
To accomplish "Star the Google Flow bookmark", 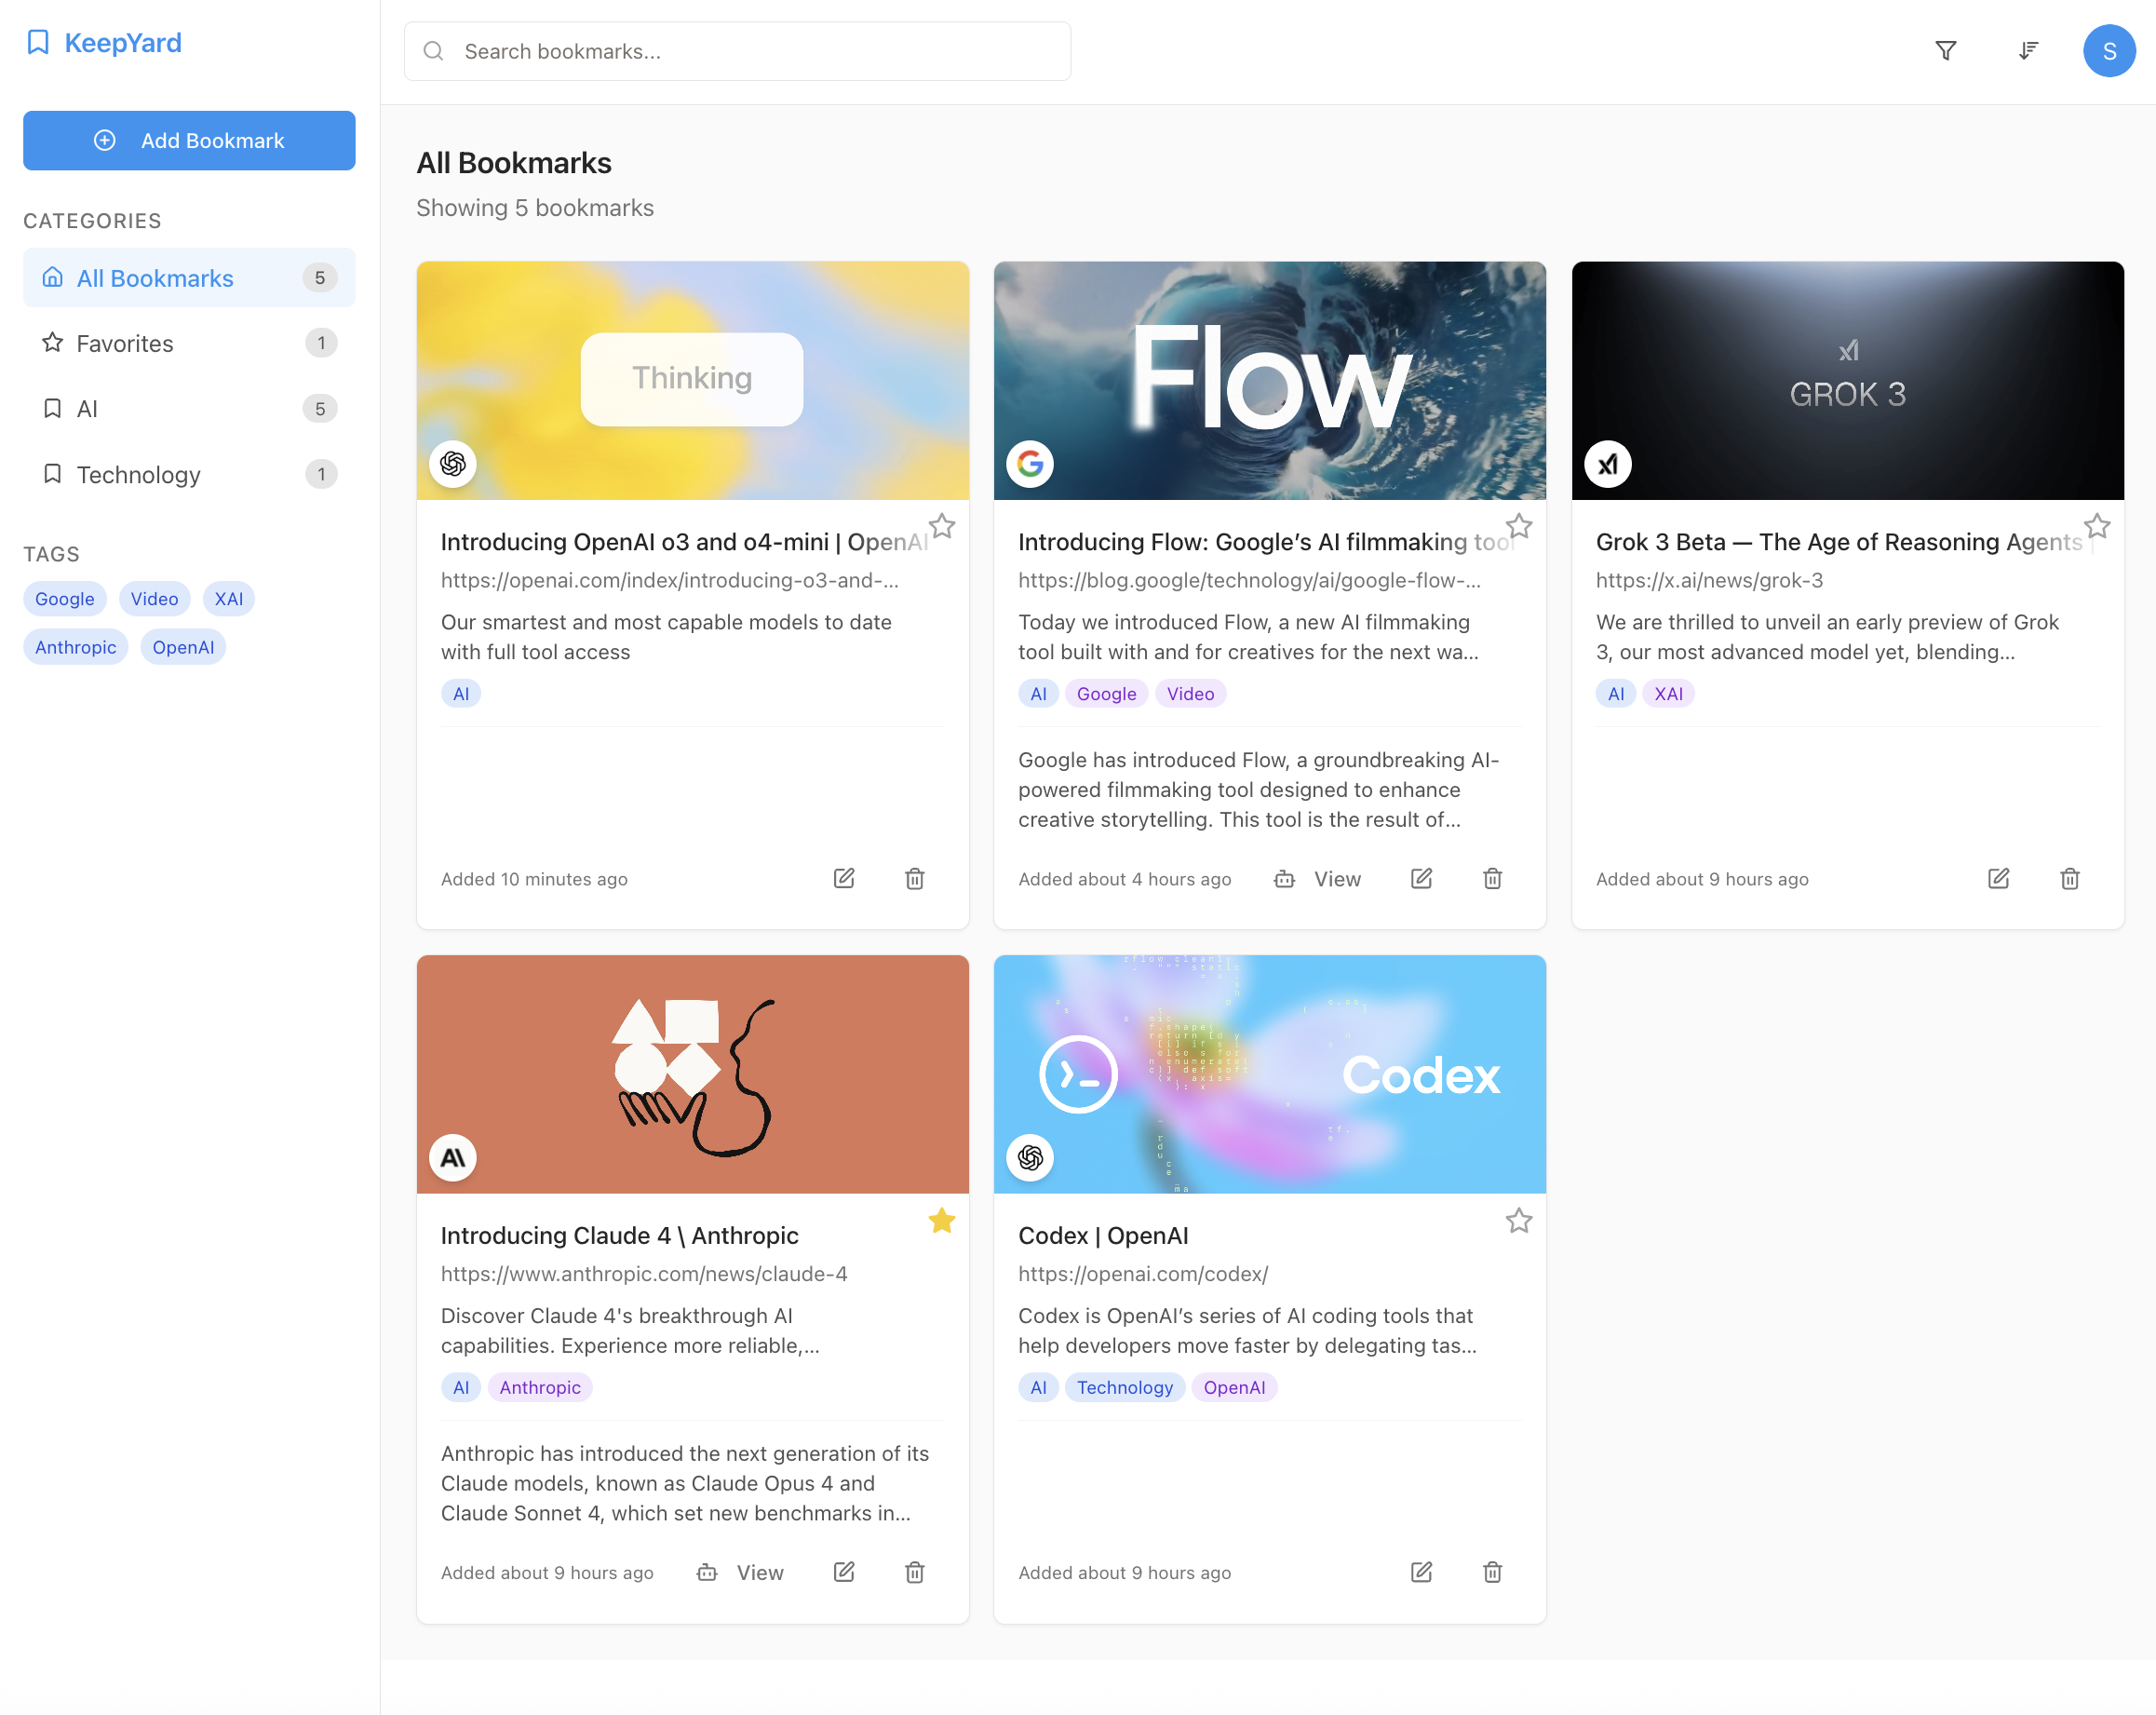I will pyautogui.click(x=1518, y=526).
